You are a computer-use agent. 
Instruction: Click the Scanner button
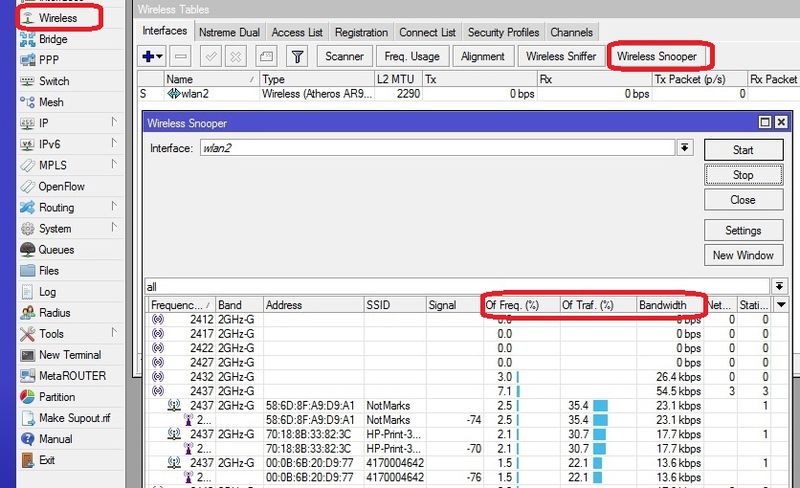pyautogui.click(x=344, y=56)
